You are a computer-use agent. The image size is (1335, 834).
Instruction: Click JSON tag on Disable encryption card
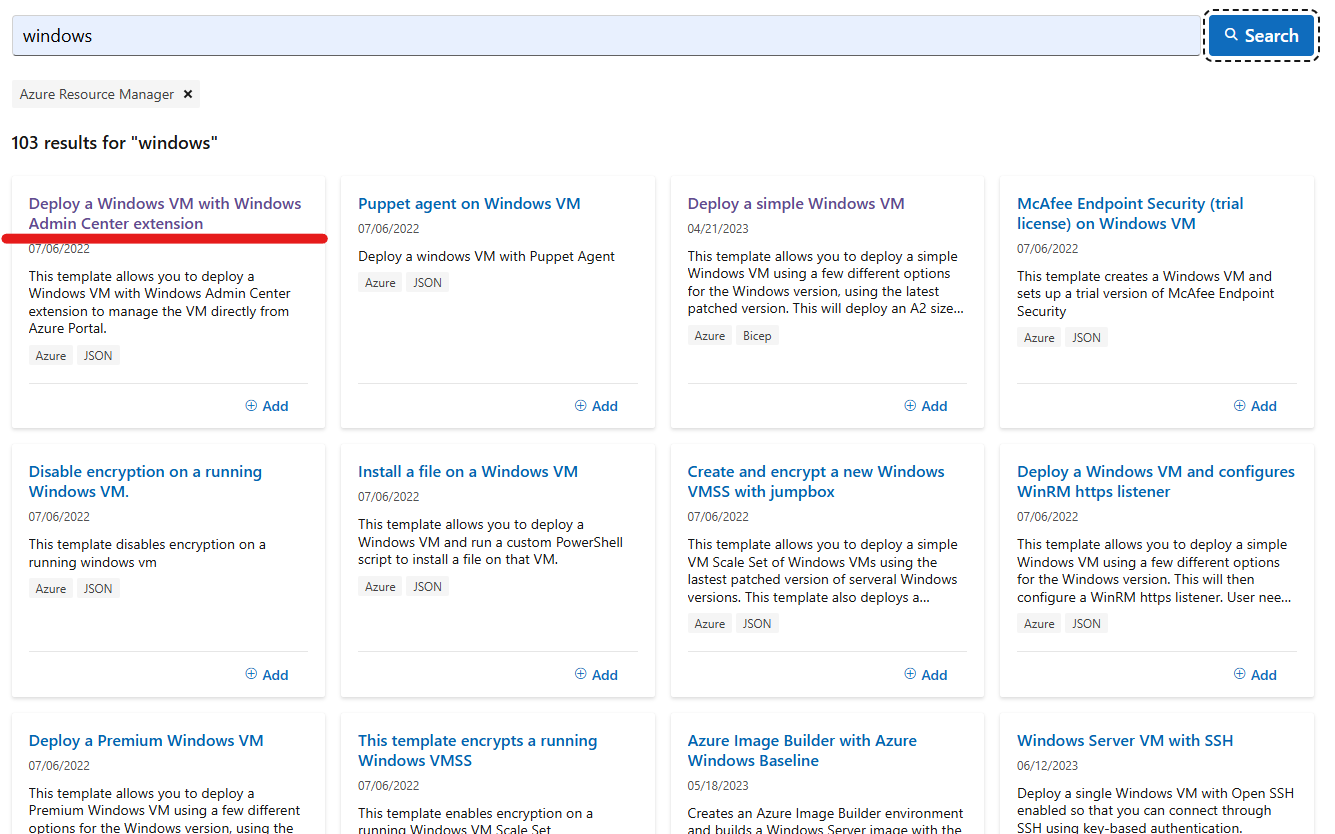[98, 589]
